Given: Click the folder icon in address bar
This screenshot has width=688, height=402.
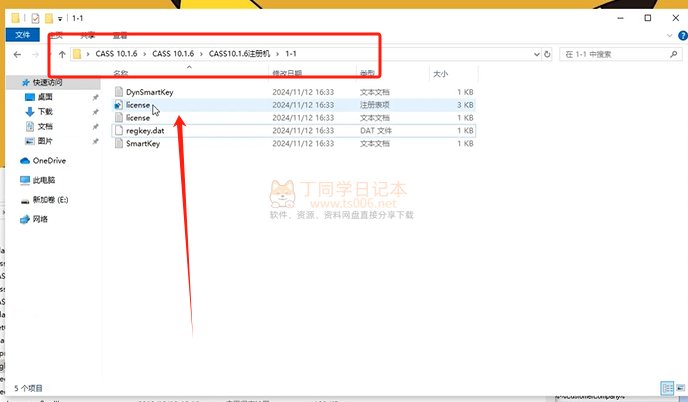Looking at the screenshot, I should (77, 54).
